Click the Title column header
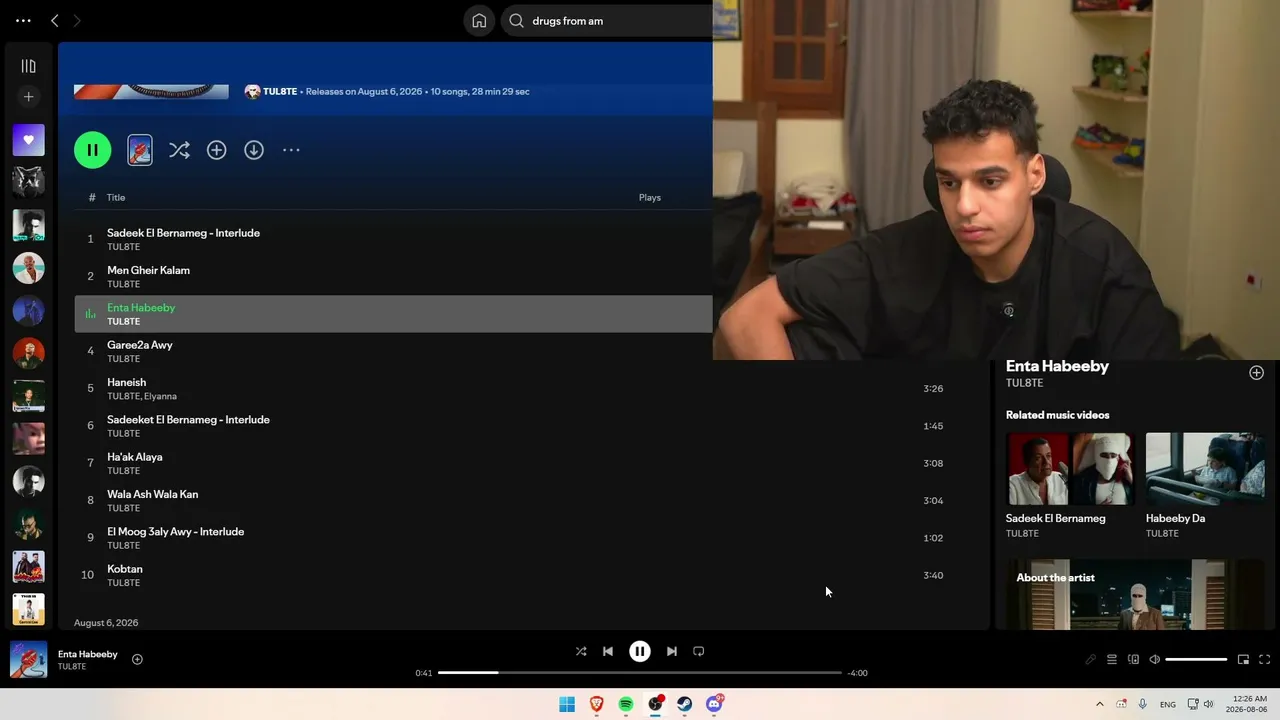1280x720 pixels. [116, 198]
